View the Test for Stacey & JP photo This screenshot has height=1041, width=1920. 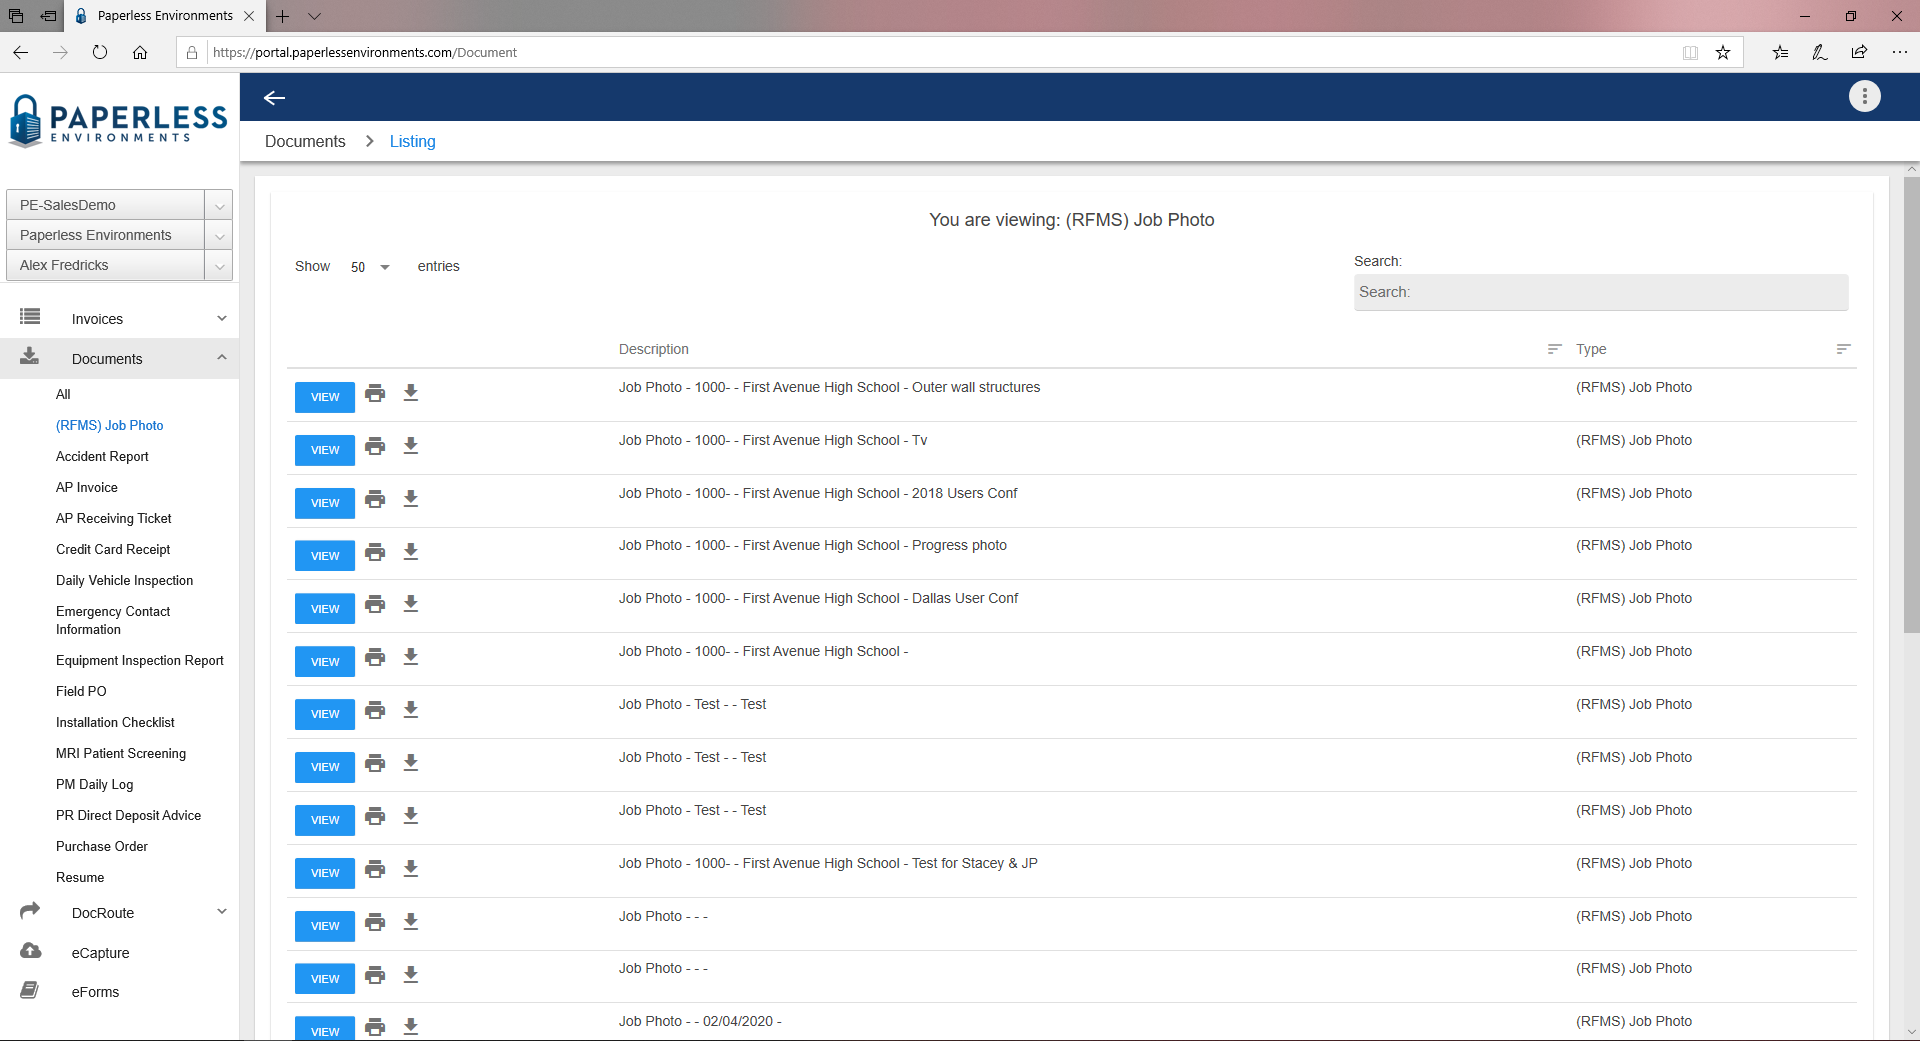click(325, 873)
